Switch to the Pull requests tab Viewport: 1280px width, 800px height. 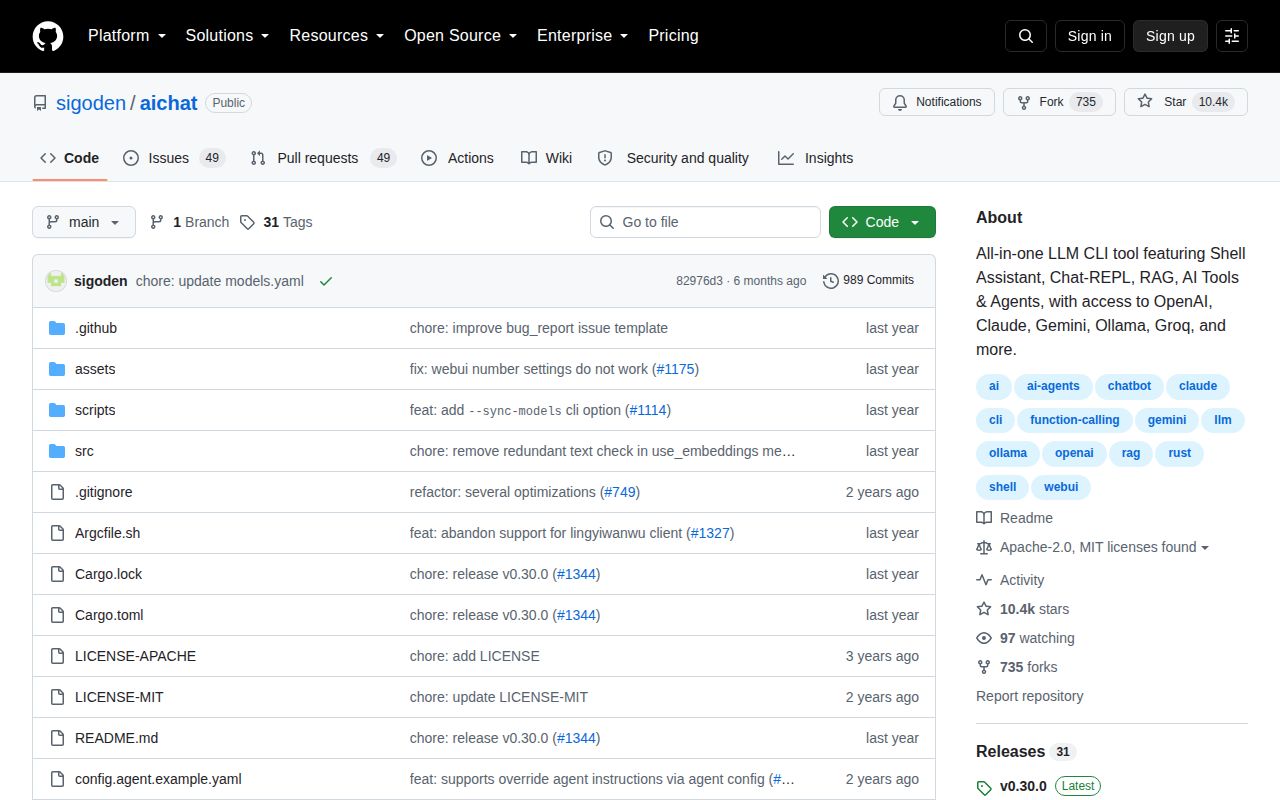(323, 158)
